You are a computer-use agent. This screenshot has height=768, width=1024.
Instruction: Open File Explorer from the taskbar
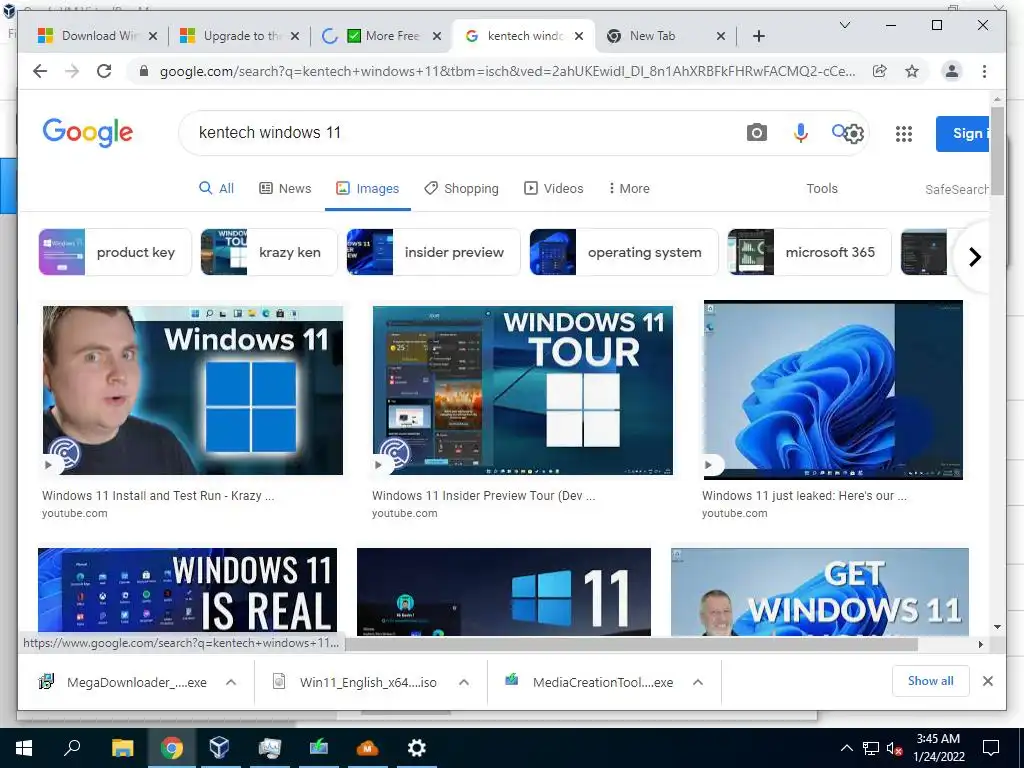coord(122,748)
